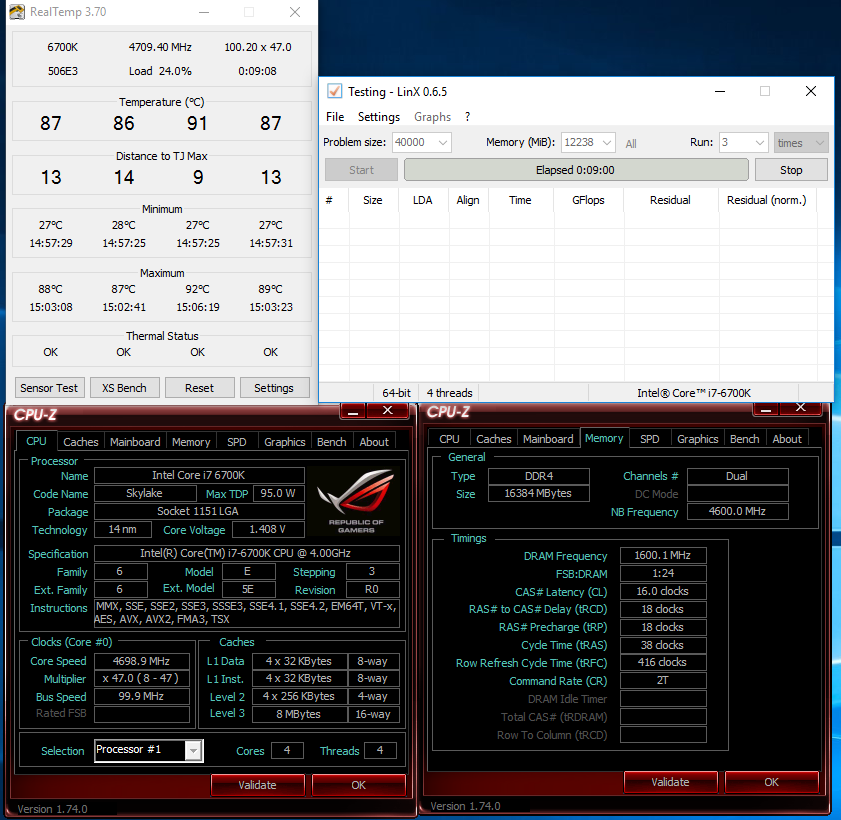This screenshot has width=841, height=820.
Task: Click the Load 24.0% reading in RealTemp
Action: (x=160, y=71)
